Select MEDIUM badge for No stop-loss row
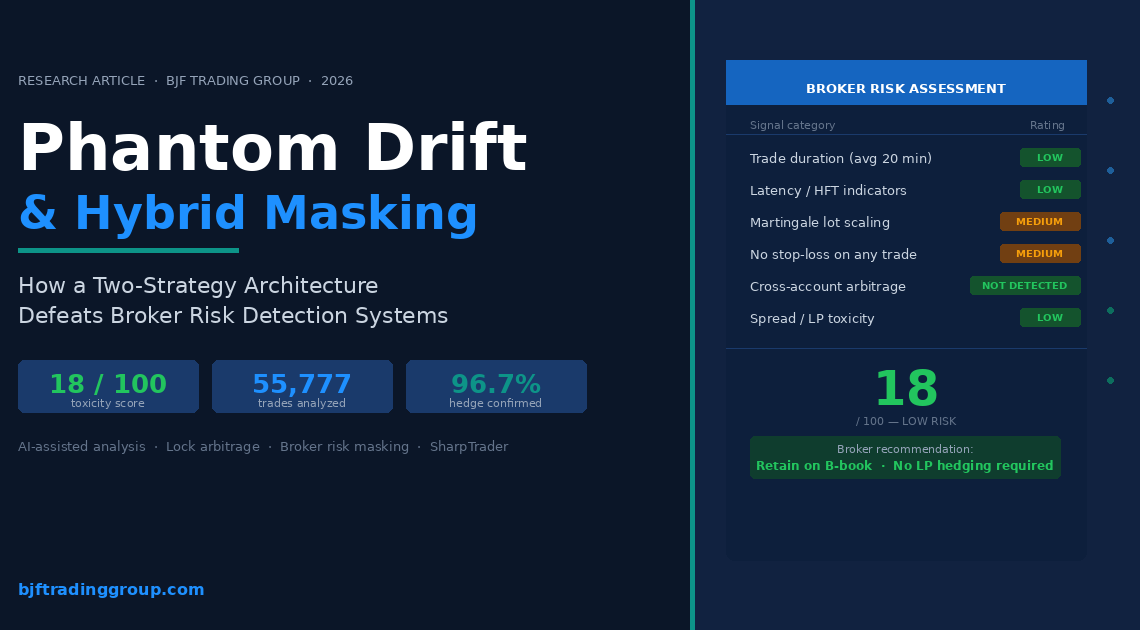Viewport: 1140px width, 630px height. pyautogui.click(x=1040, y=254)
